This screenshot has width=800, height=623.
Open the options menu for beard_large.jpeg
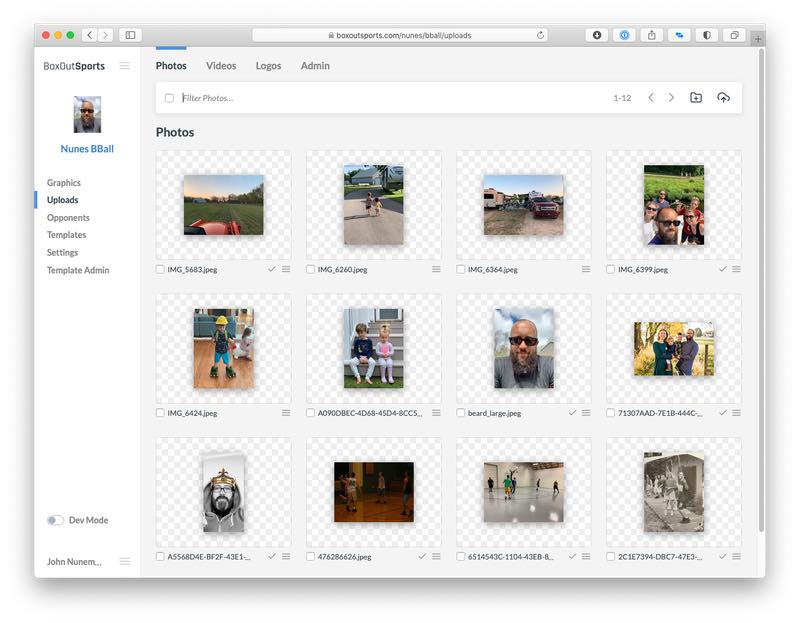[x=586, y=412]
